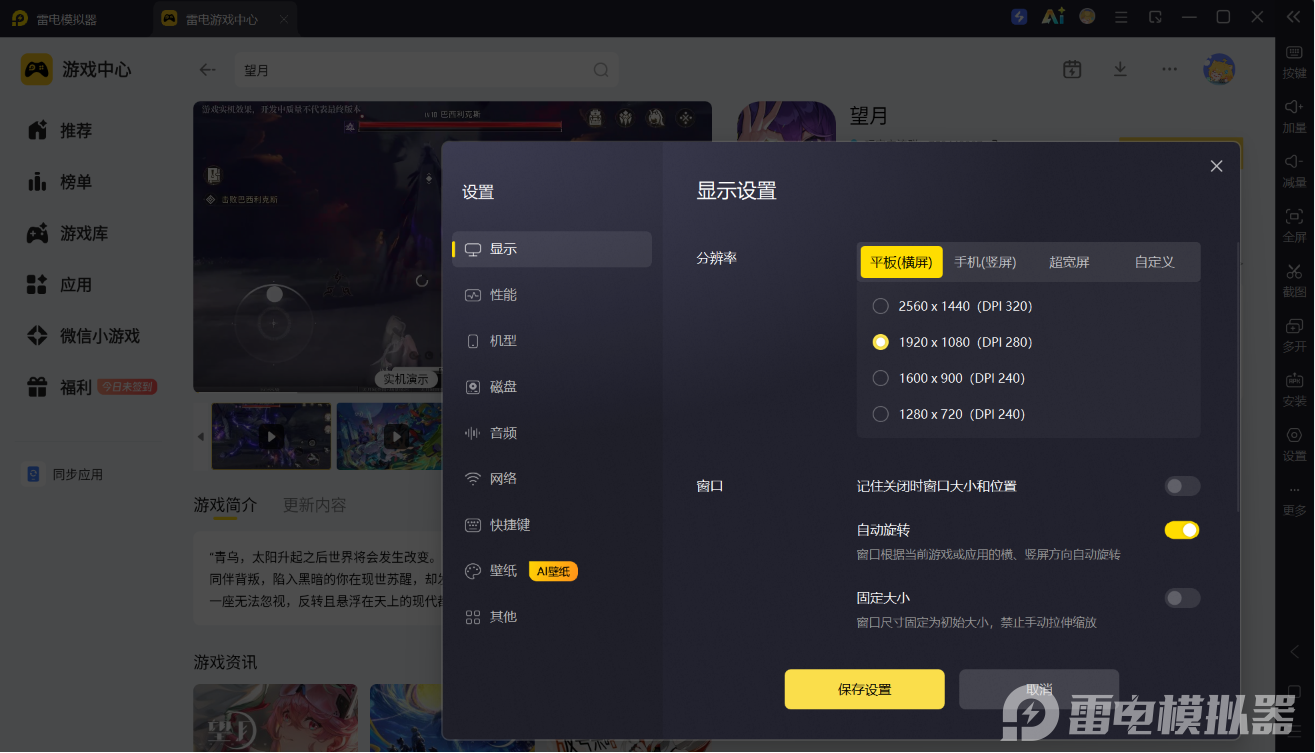Switch to 平板(横屏) resolution tab
Viewport: 1315px width, 753px height.
[901, 262]
